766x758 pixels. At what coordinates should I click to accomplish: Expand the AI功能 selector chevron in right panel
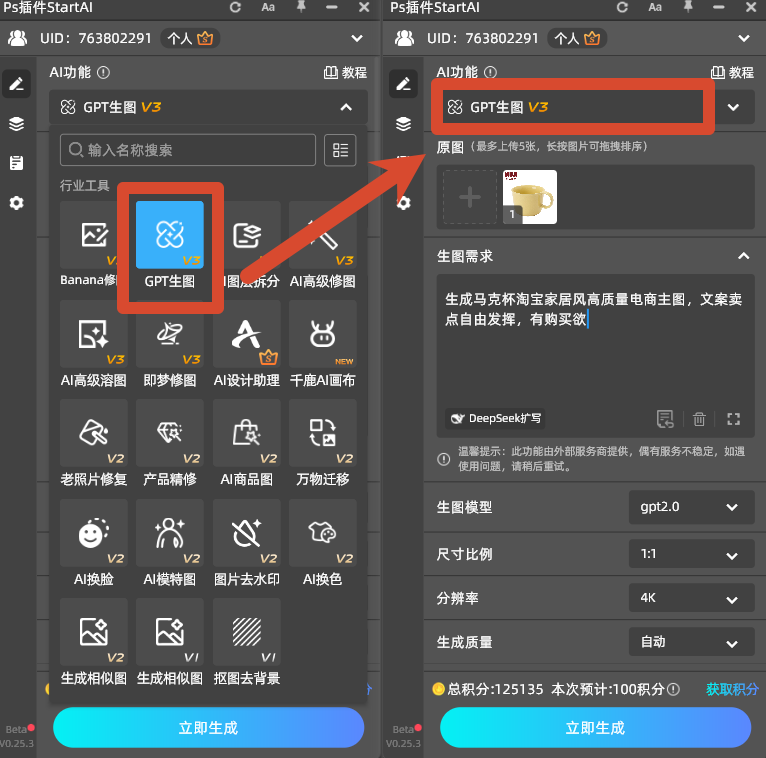733,107
